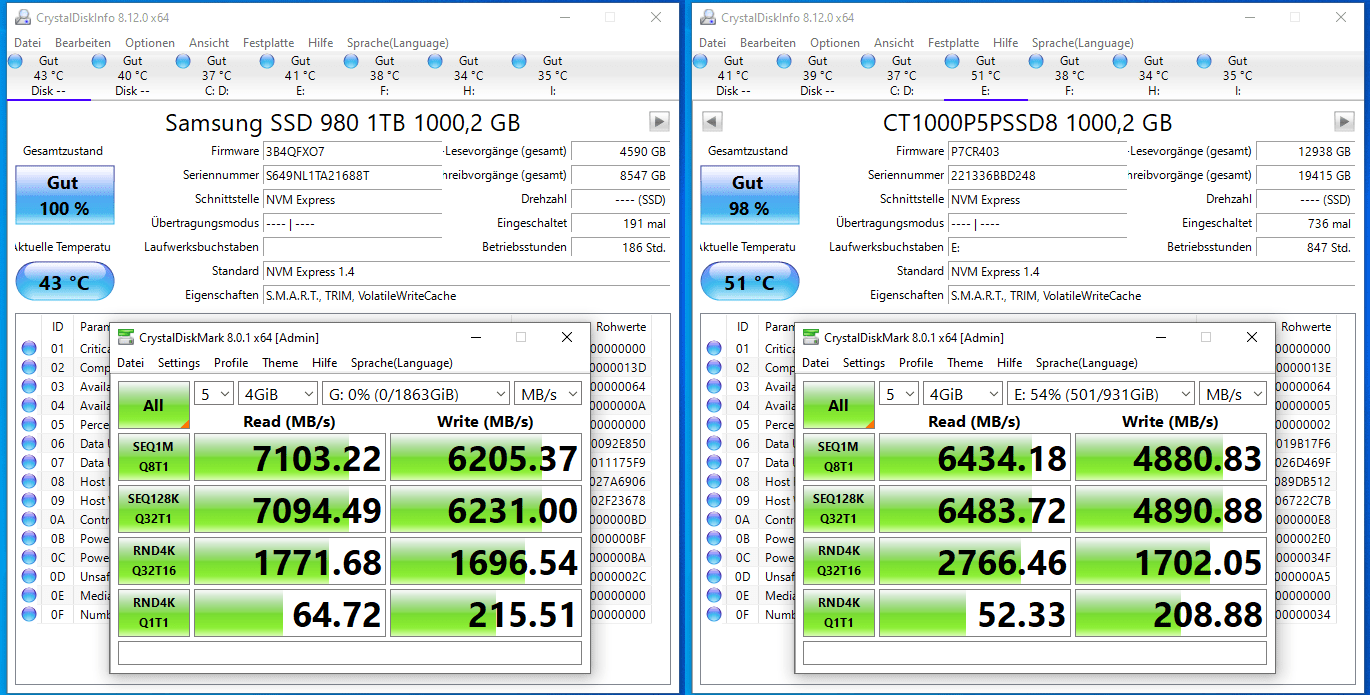The image size is (1370, 695).
Task: Select H: drive orb in left CrystalDiskInfo
Action: point(435,61)
